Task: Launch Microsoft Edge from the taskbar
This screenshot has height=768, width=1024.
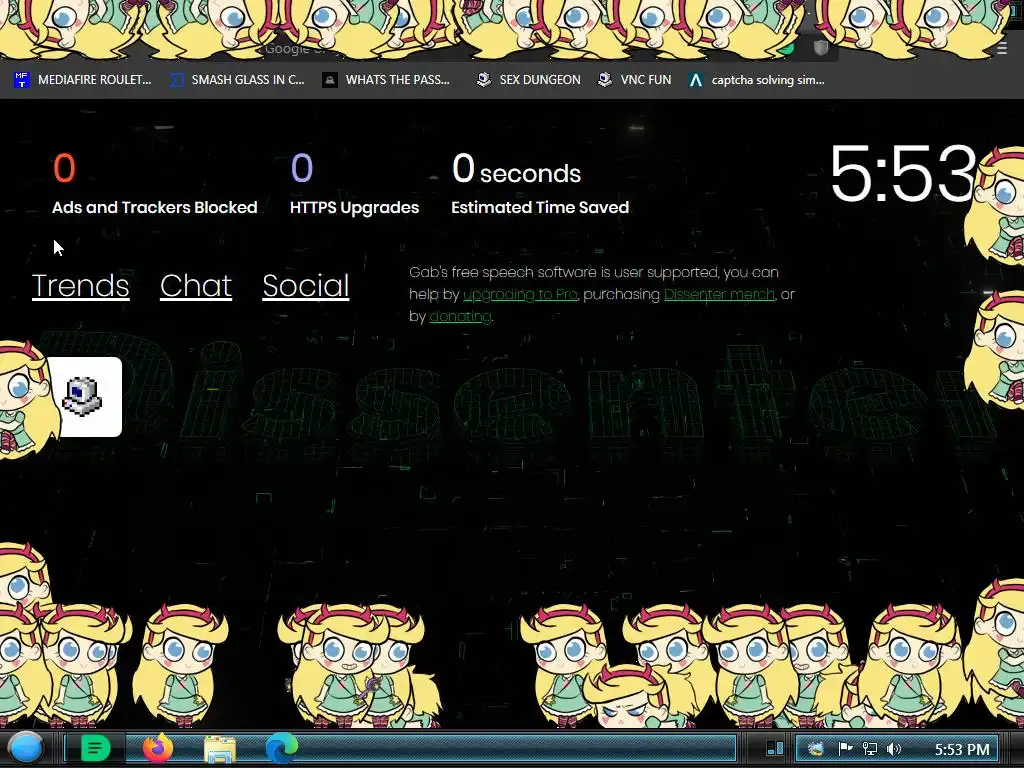Action: [x=281, y=748]
